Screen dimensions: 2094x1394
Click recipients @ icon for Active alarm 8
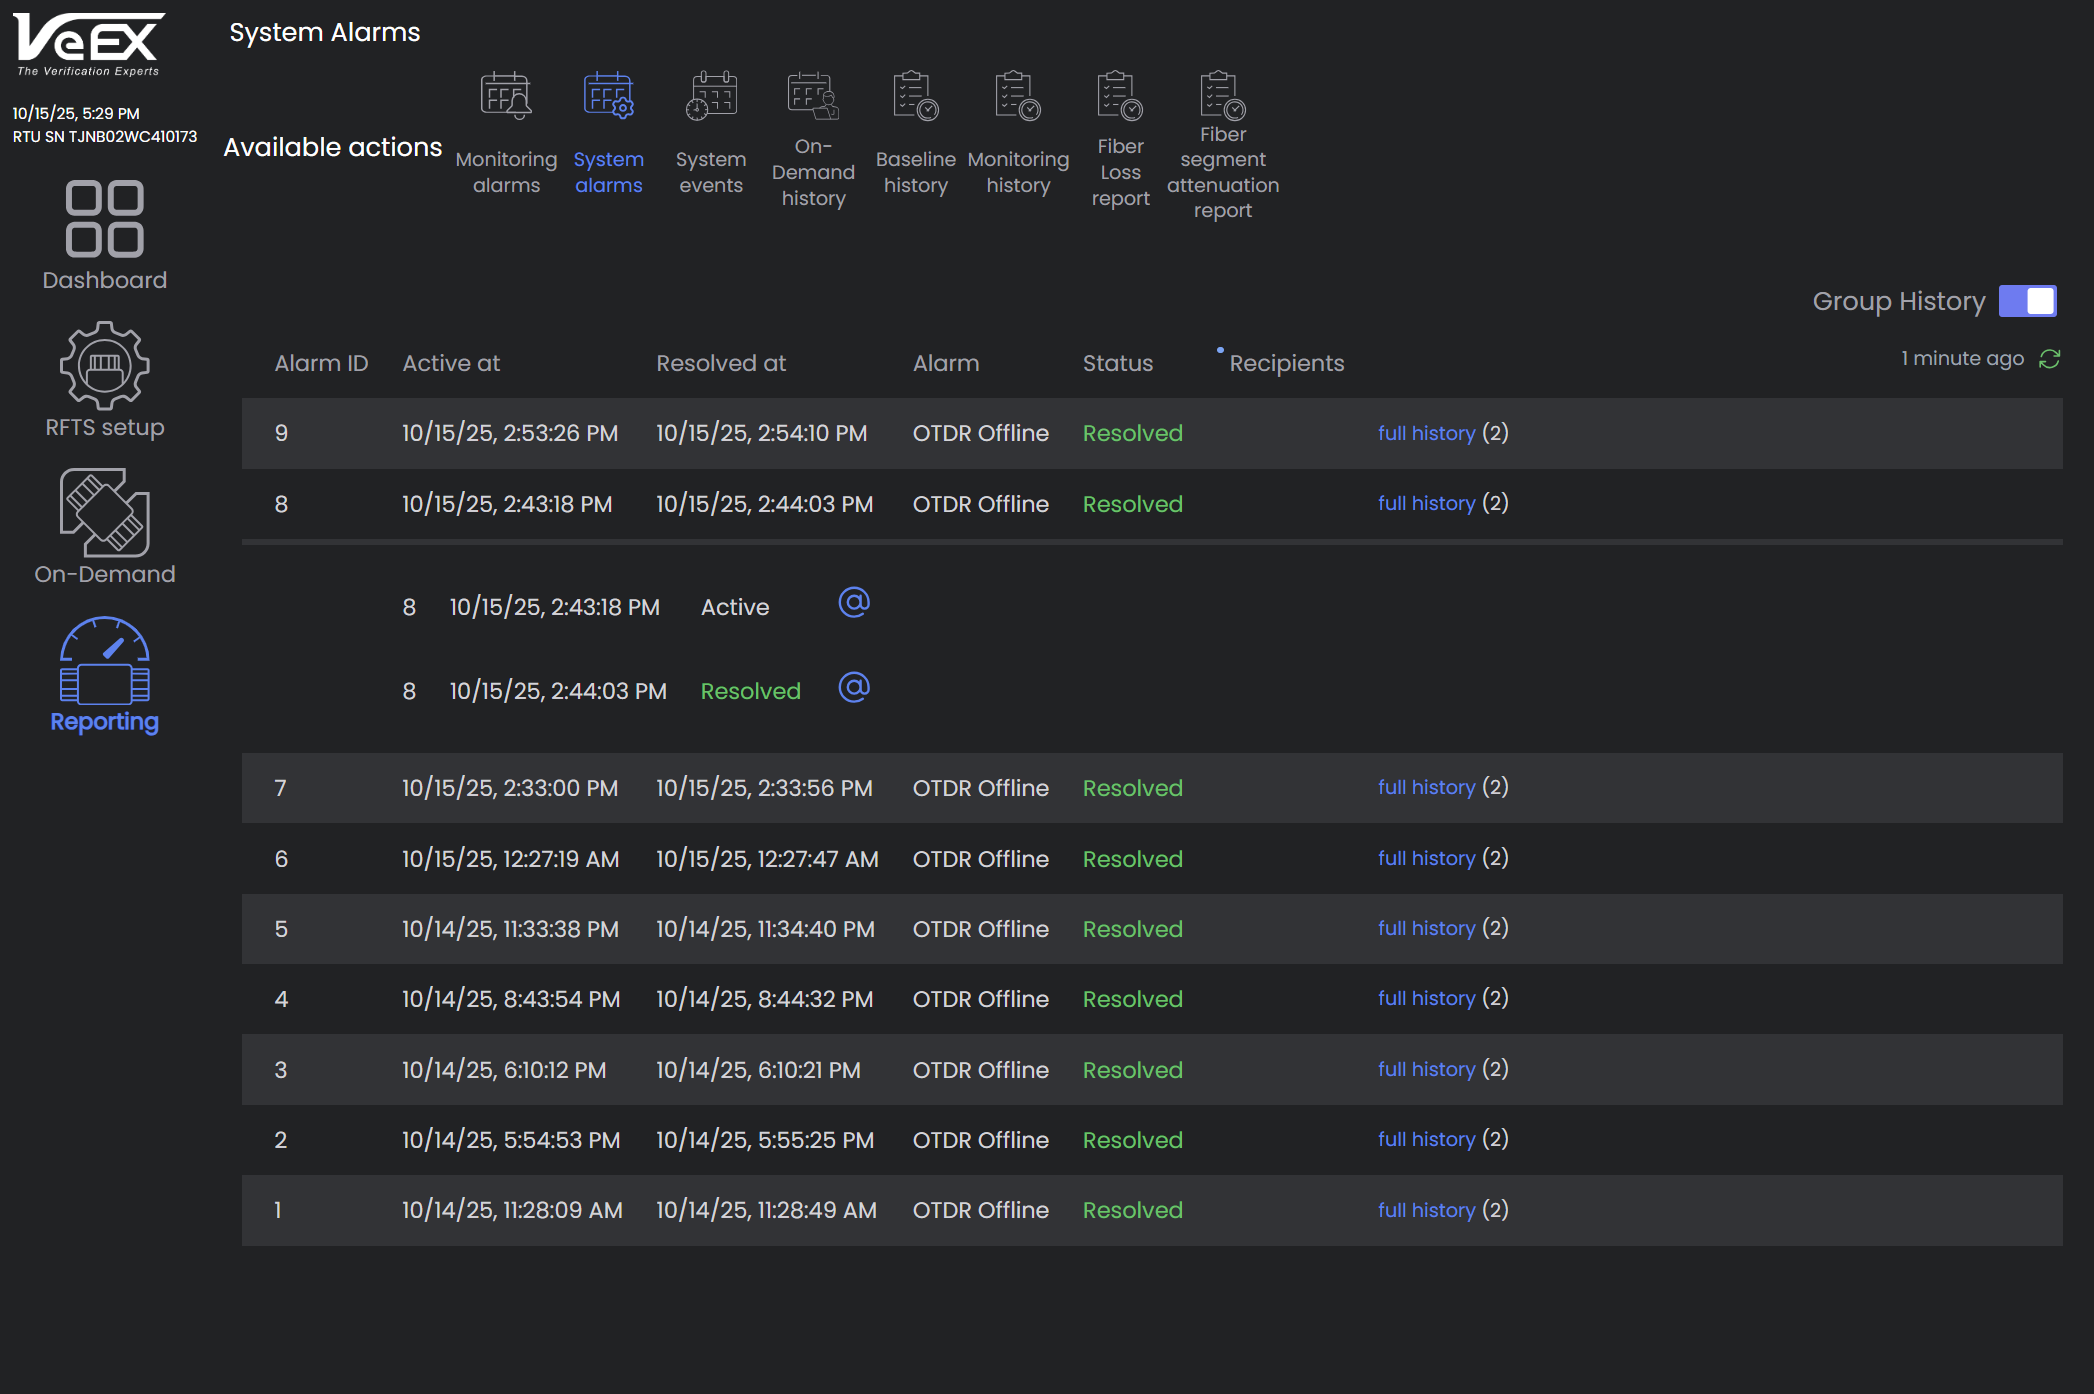point(854,603)
